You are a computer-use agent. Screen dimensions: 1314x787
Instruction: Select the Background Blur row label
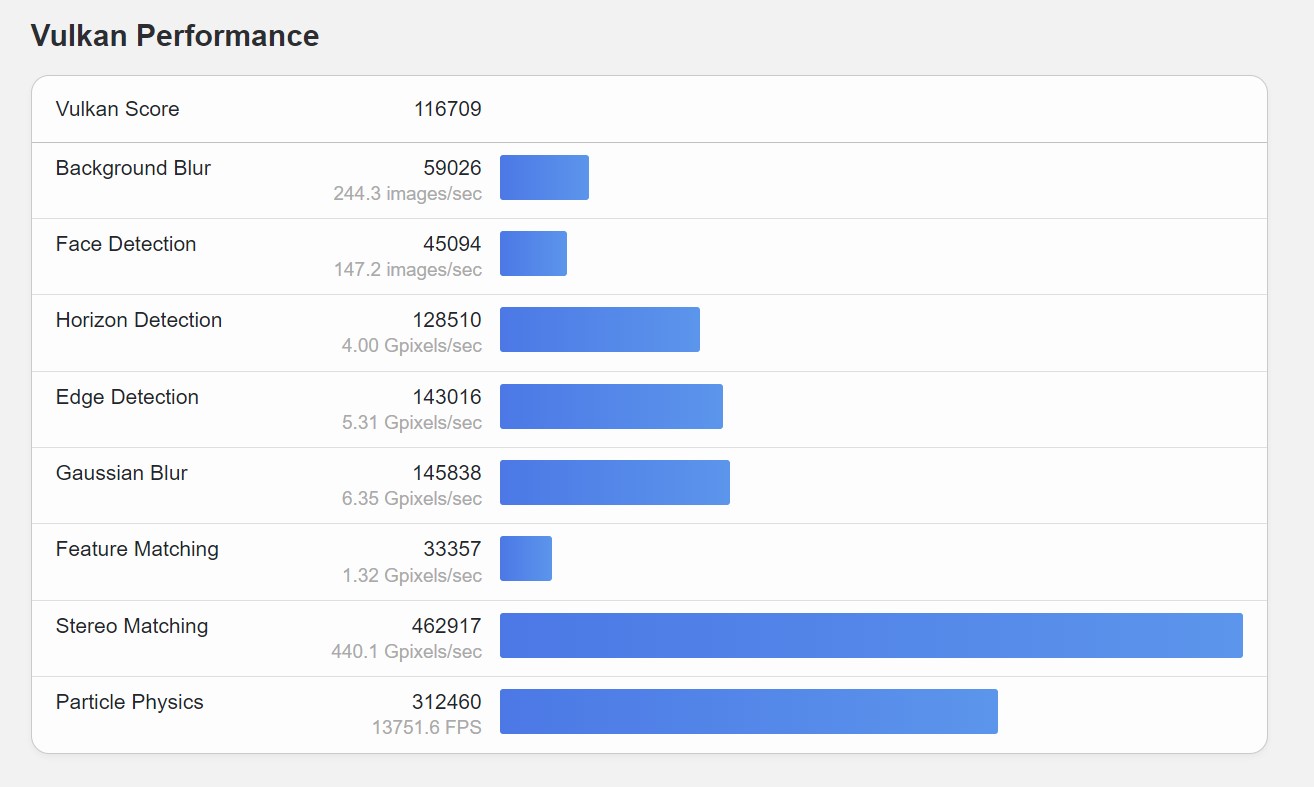pyautogui.click(x=133, y=168)
